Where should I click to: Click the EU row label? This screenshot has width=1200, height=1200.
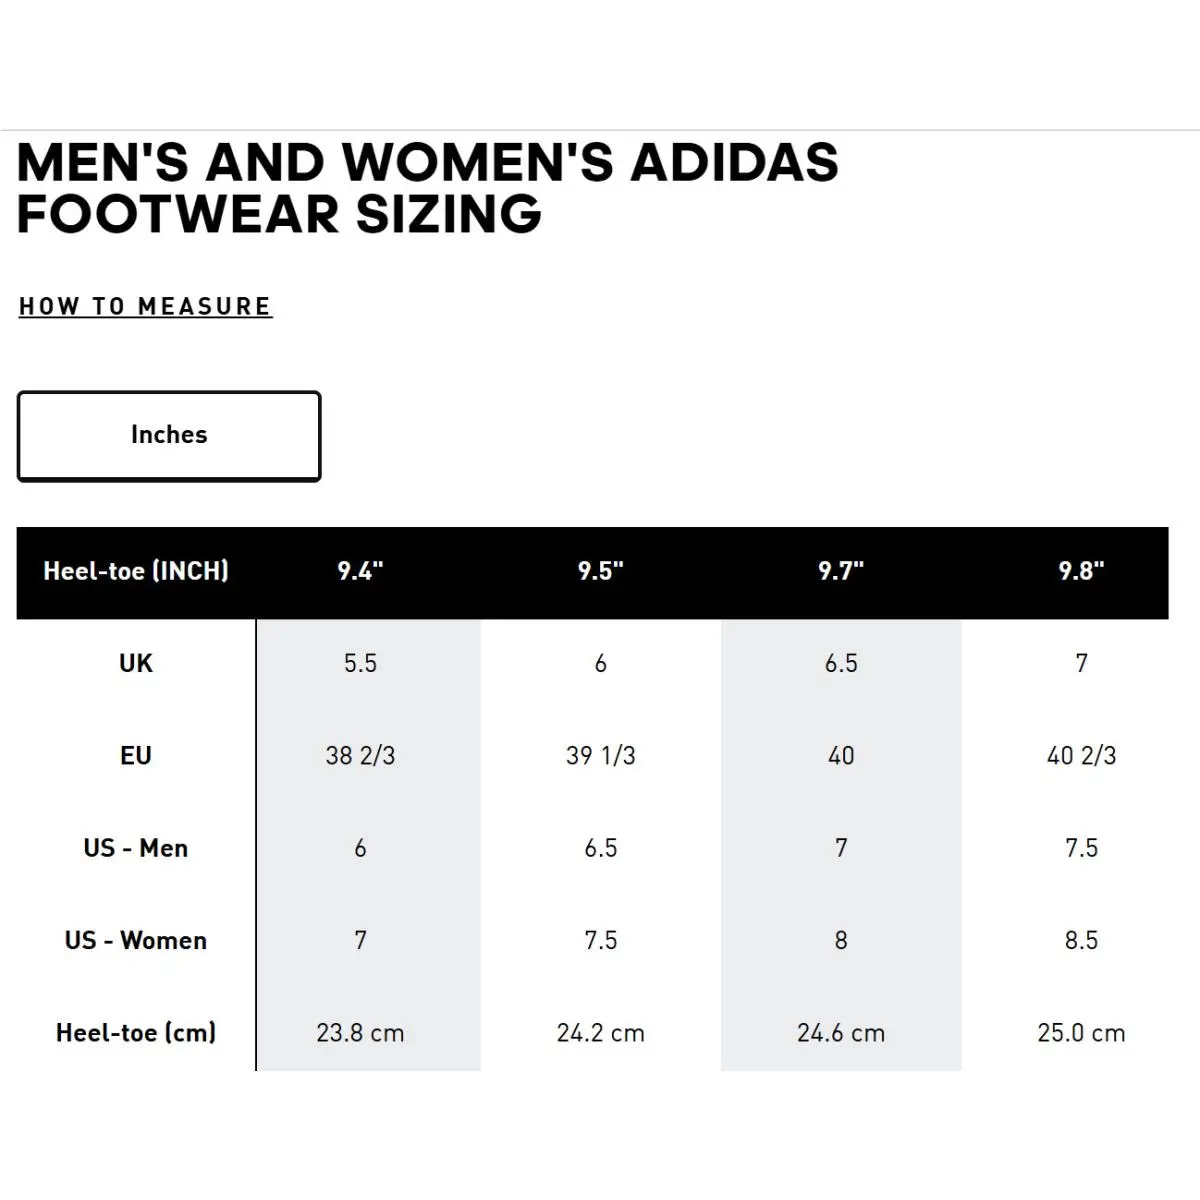click(136, 755)
